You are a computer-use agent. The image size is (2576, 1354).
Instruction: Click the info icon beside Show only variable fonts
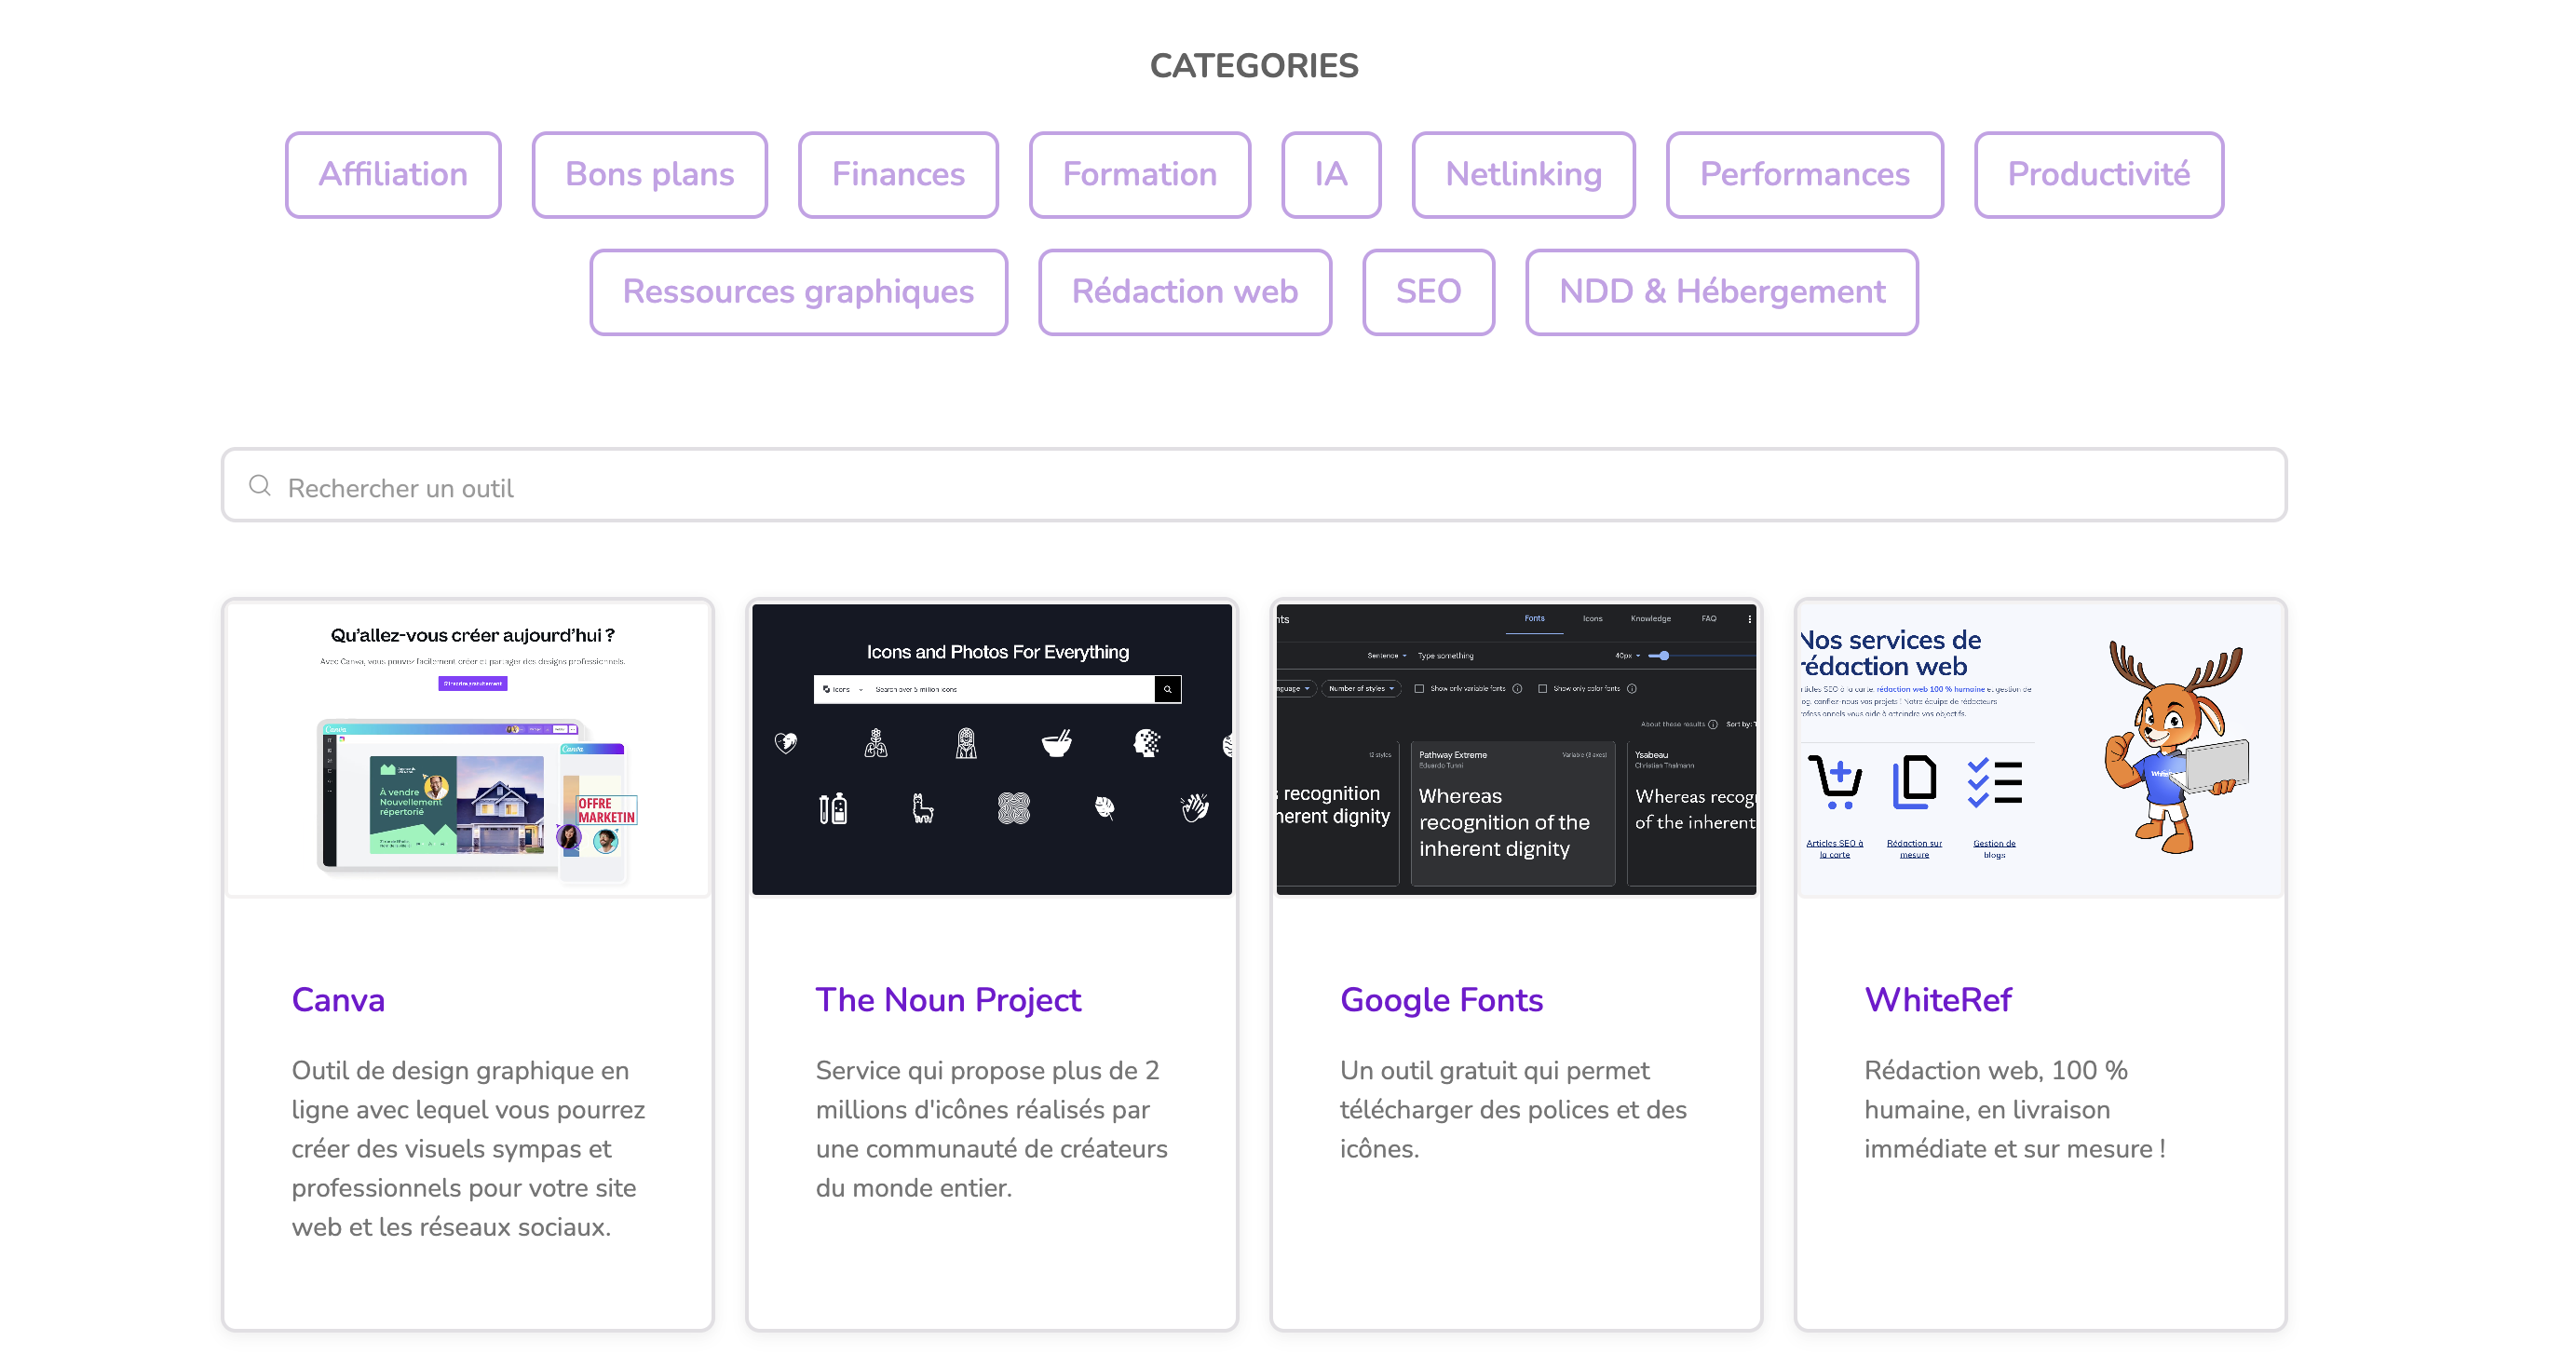tap(1518, 689)
